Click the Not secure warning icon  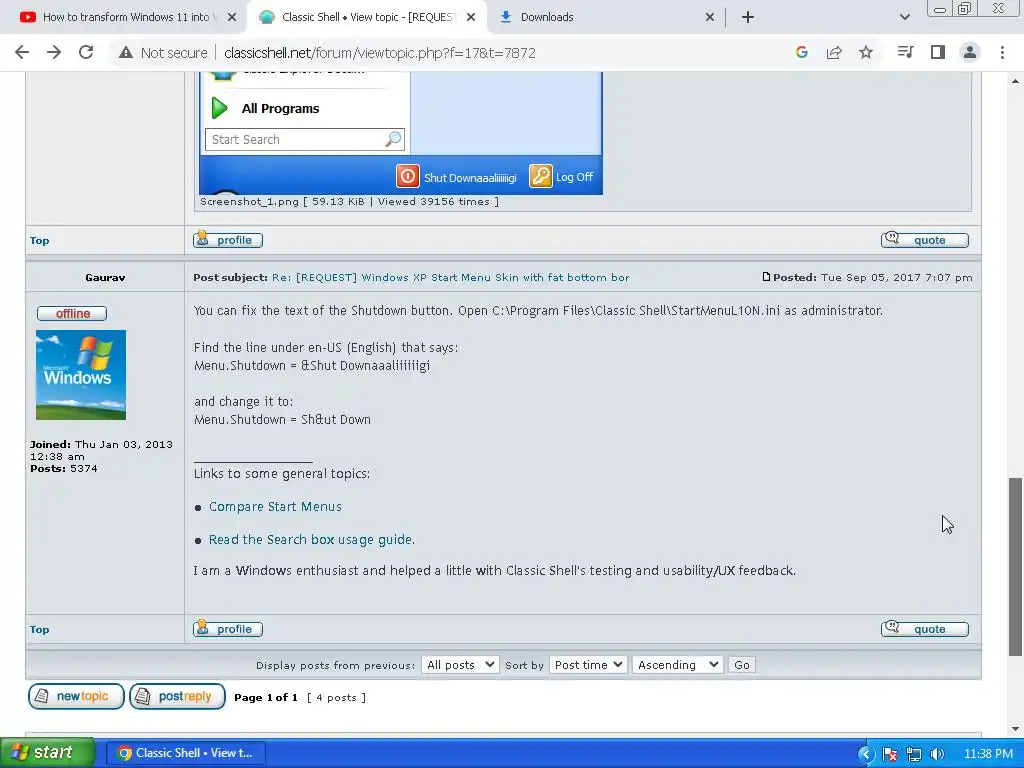tap(125, 53)
